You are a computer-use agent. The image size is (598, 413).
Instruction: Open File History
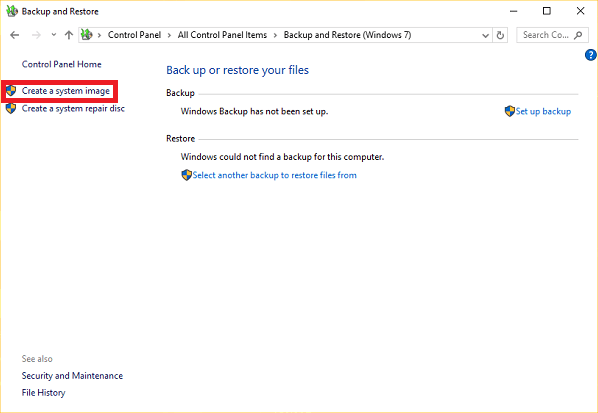tap(43, 392)
